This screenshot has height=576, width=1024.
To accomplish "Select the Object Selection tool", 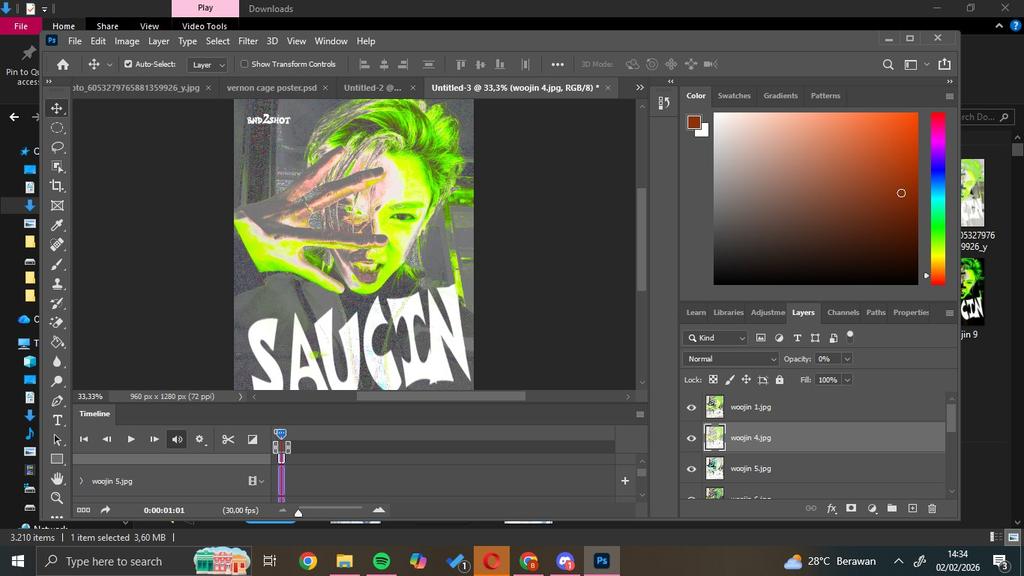I will coord(57,167).
